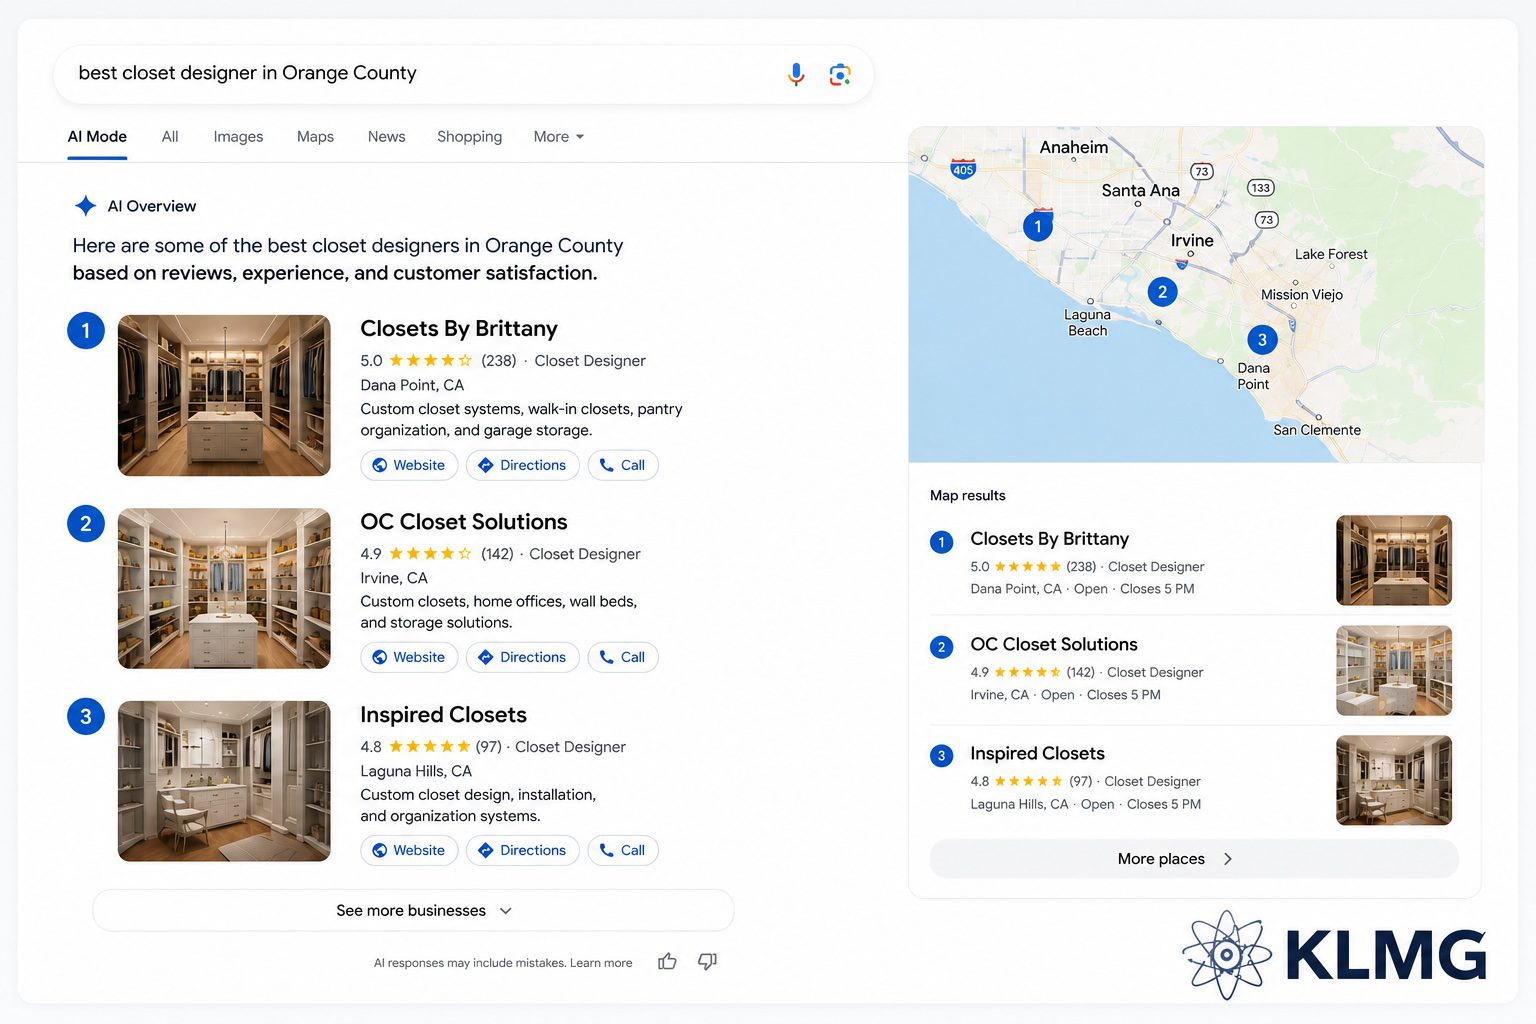Switch to the AI Mode tab
The image size is (1536, 1024).
click(97, 137)
